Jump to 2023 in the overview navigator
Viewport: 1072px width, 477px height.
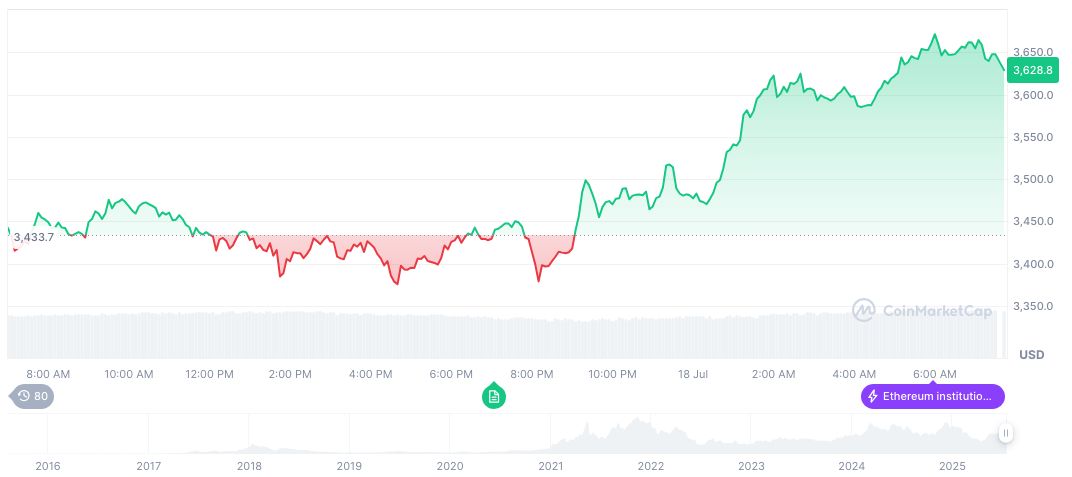[x=751, y=466]
